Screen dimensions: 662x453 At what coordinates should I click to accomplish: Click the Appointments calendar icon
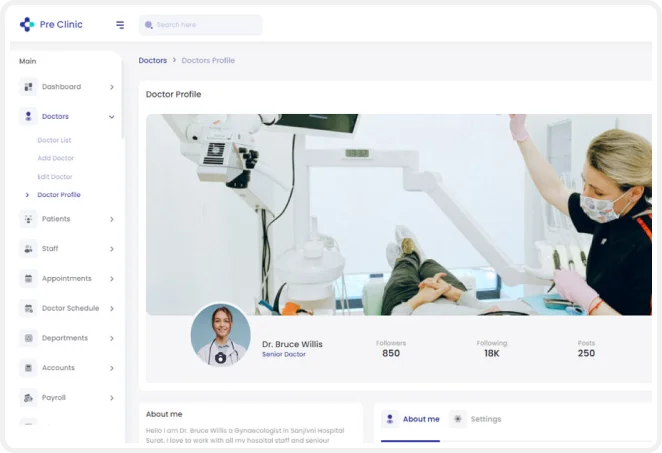[28, 279]
